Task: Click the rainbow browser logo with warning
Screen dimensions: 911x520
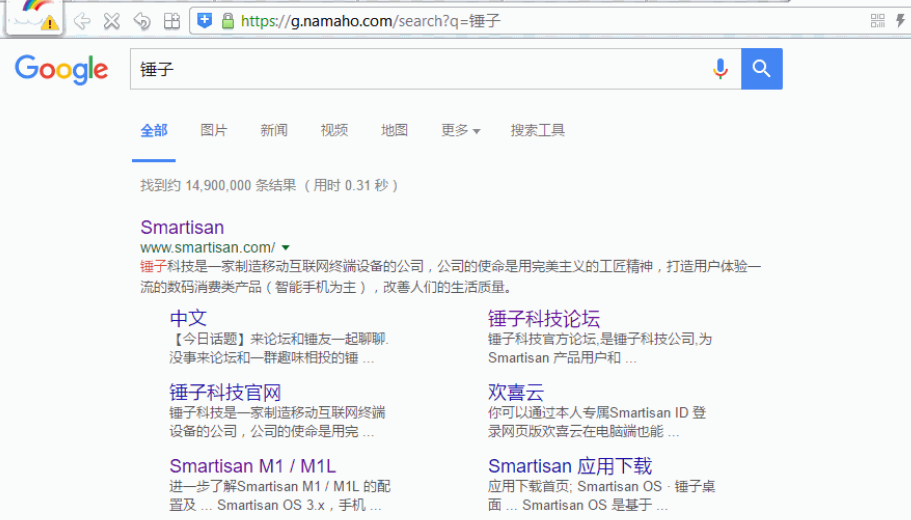Action: pyautogui.click(x=35, y=16)
